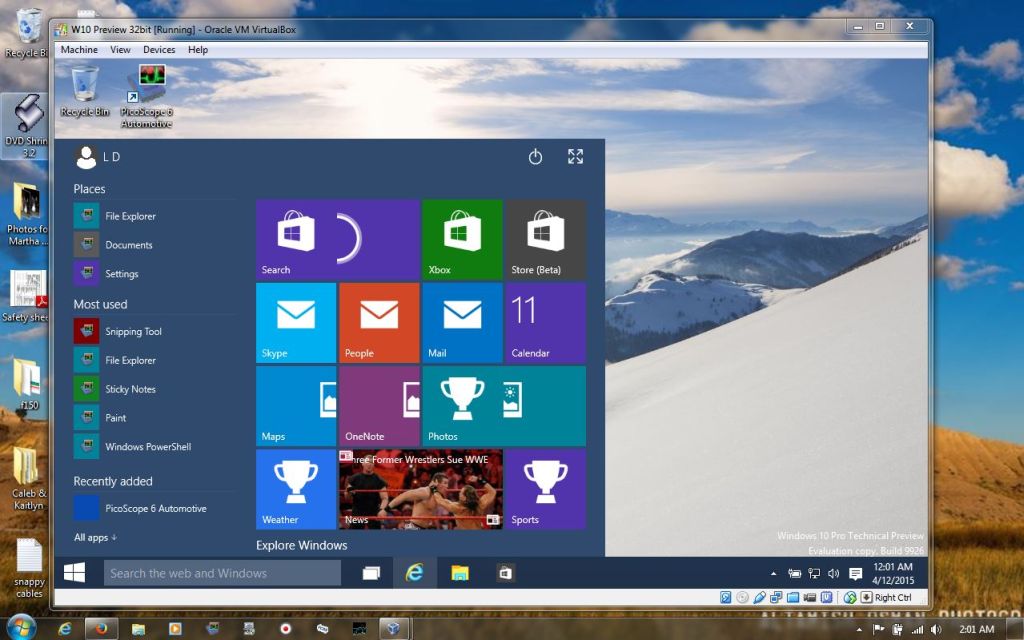Select snappy cables file on host desktop
Image resolution: width=1024 pixels, height=640 pixels.
coord(29,568)
